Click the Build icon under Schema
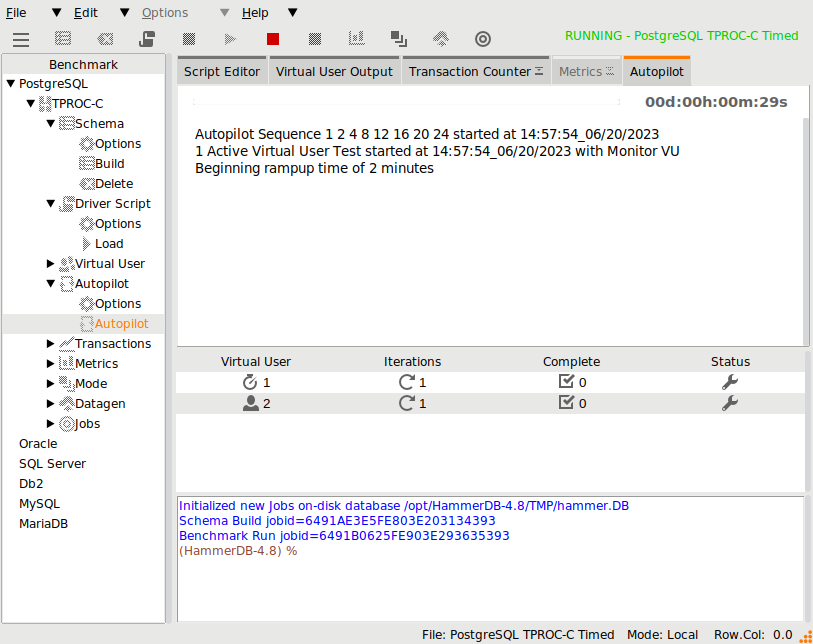Image resolution: width=813 pixels, height=644 pixels. [x=87, y=163]
